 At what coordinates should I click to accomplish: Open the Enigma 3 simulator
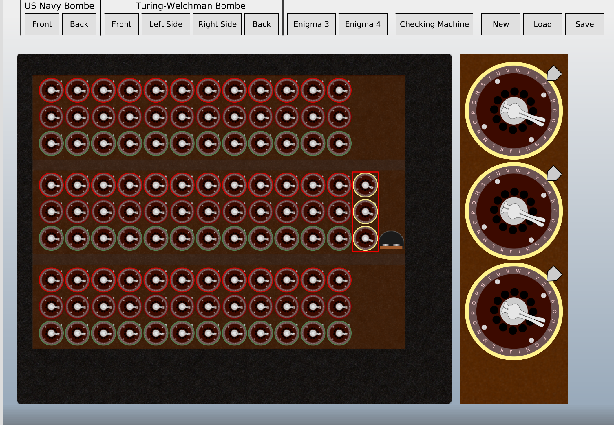tap(311, 24)
